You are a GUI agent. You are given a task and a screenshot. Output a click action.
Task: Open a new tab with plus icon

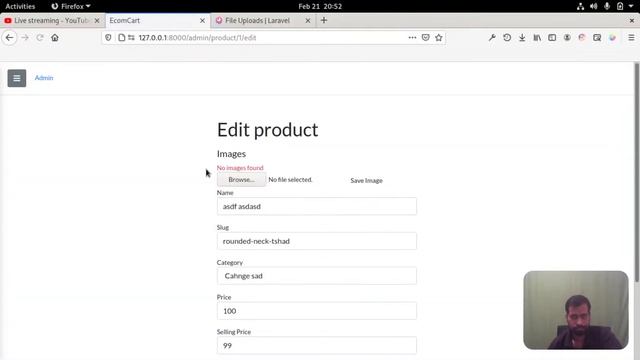324,20
